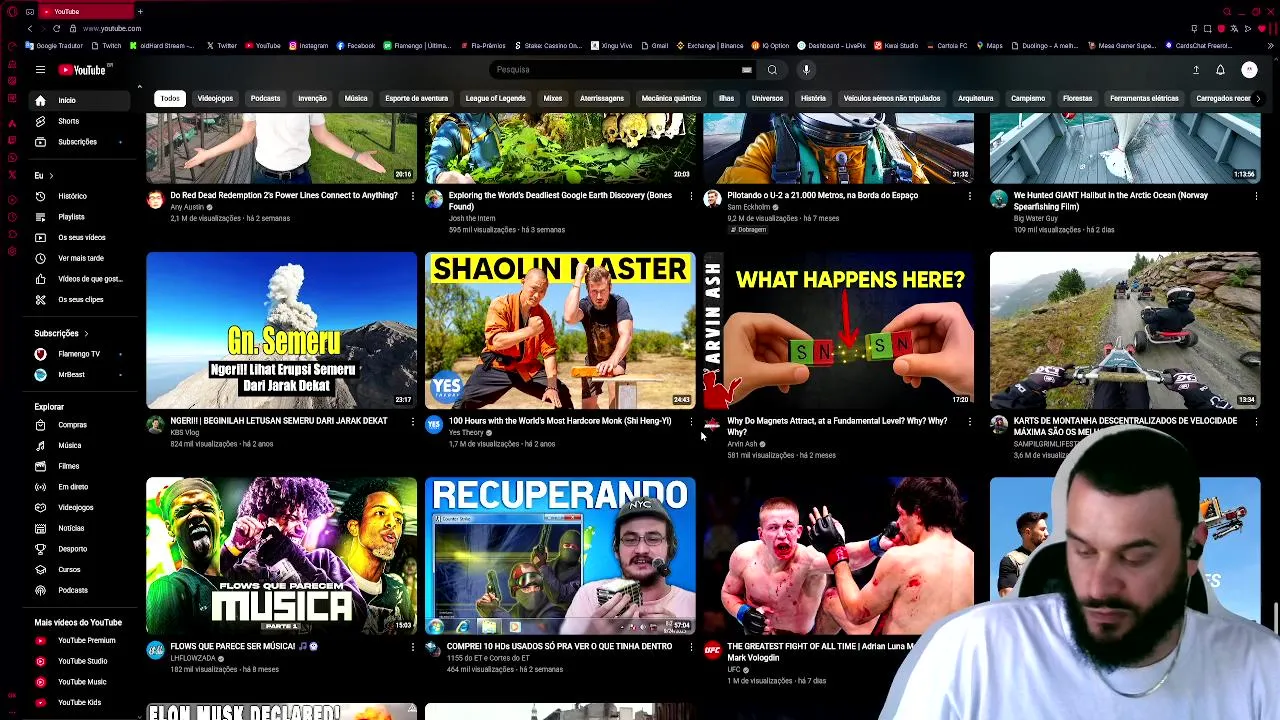The height and width of the screenshot is (720, 1280).
Task: Open Histórico in the sidebar
Action: tap(80, 196)
